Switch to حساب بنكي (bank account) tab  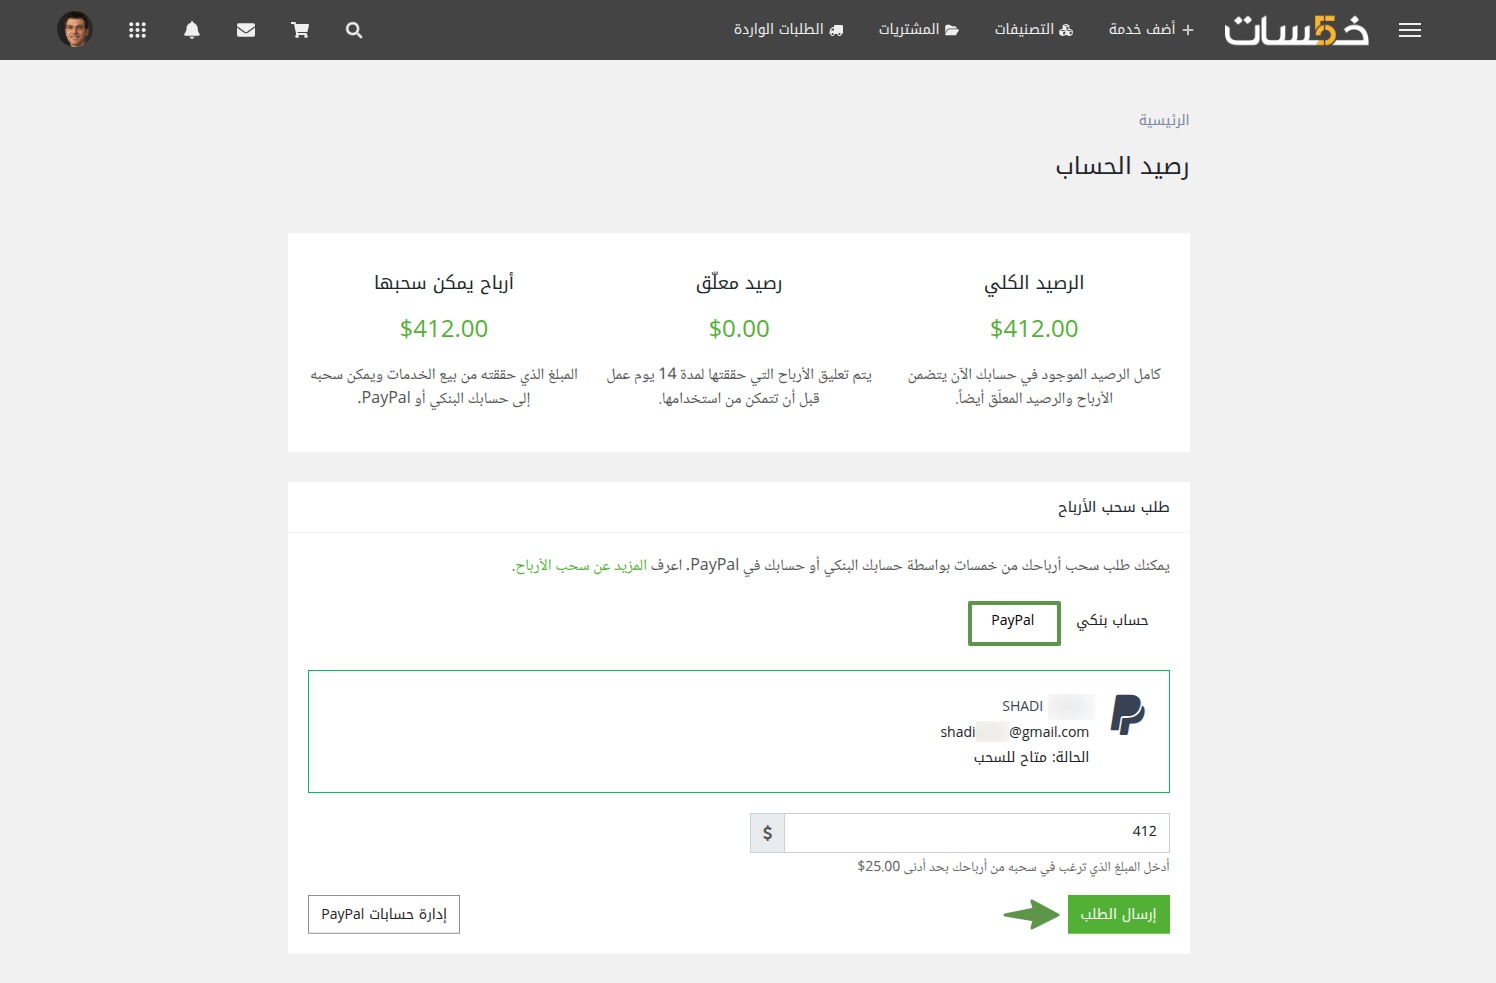pyautogui.click(x=1112, y=622)
